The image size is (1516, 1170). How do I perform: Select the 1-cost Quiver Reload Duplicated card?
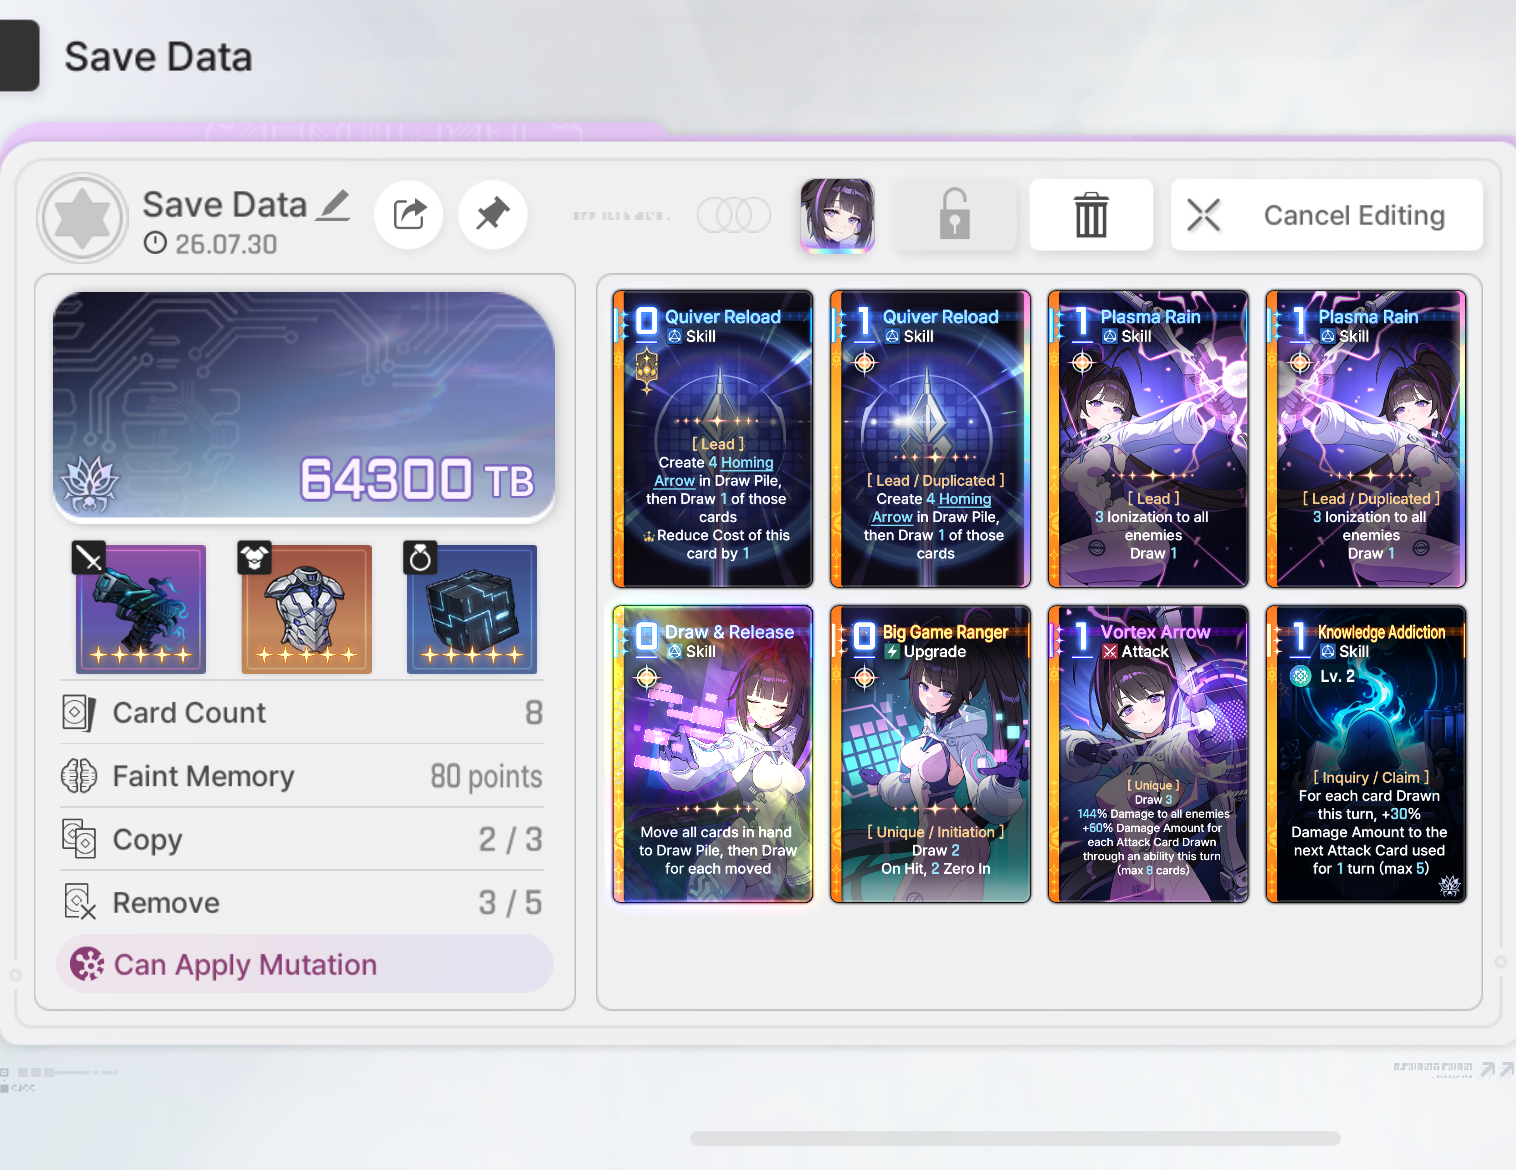click(930, 439)
